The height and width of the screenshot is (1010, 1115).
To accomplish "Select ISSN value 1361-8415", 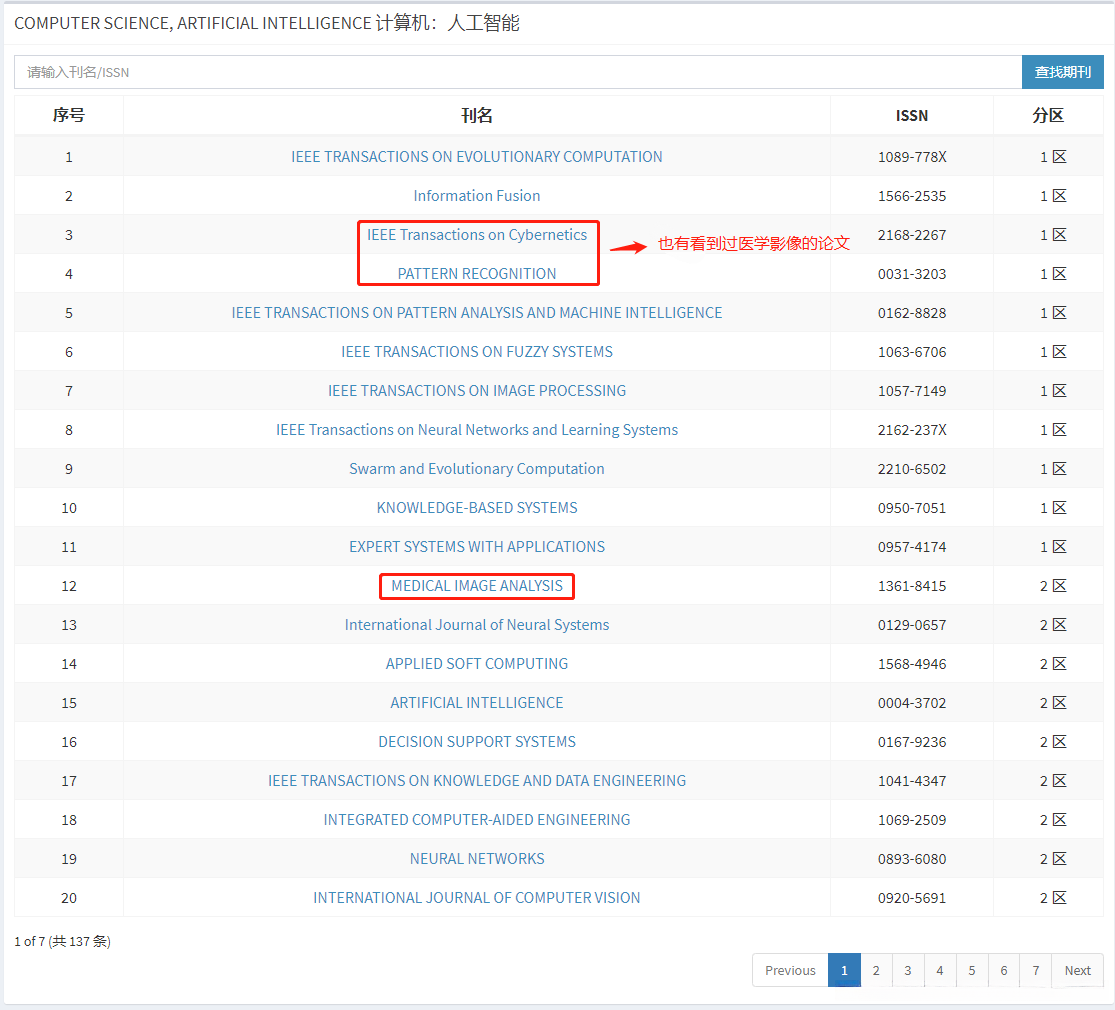I will pos(912,585).
